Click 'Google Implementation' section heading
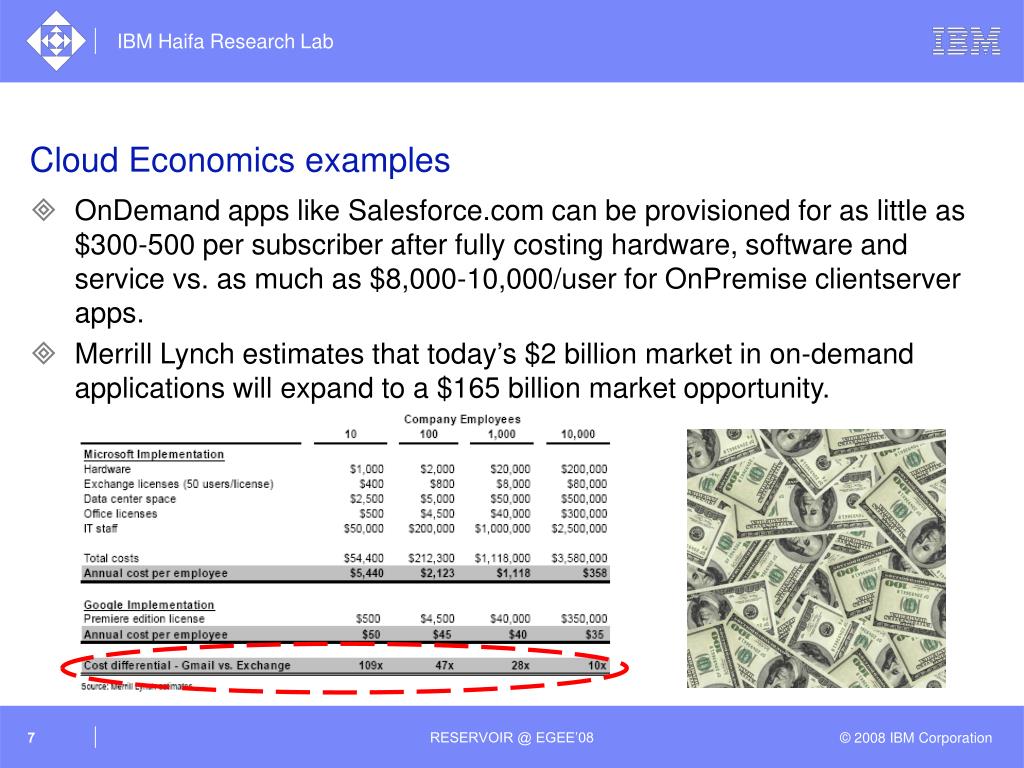Screen dimensions: 1024x768 tap(149, 605)
